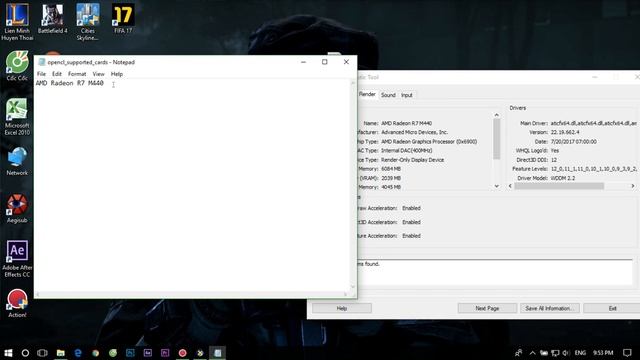Click the Drivers horizontal scrollbar thumb

coord(559,186)
